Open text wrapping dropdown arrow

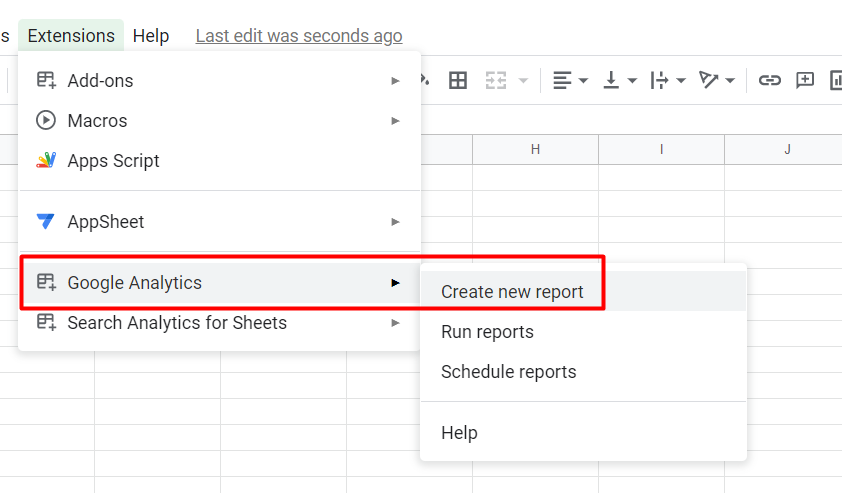pyautogui.click(x=681, y=81)
